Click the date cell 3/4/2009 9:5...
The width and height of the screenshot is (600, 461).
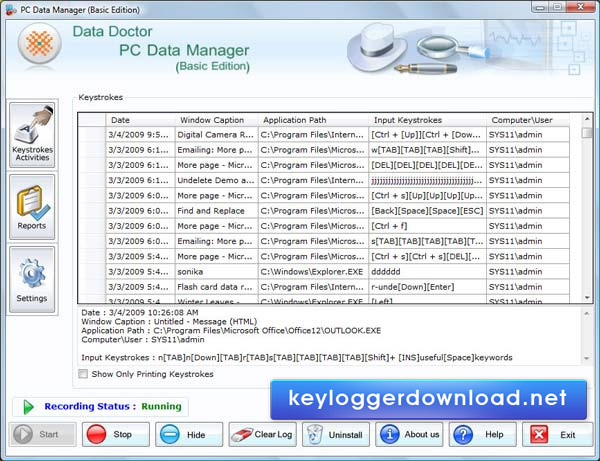coord(140,135)
